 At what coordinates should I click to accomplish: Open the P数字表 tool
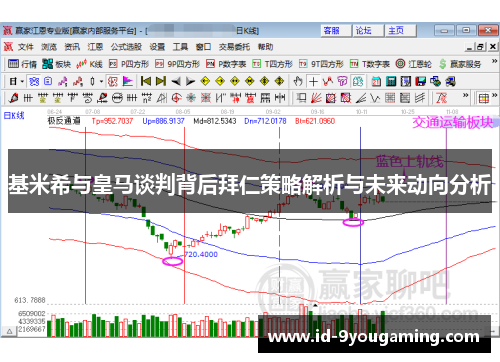coord(226,64)
